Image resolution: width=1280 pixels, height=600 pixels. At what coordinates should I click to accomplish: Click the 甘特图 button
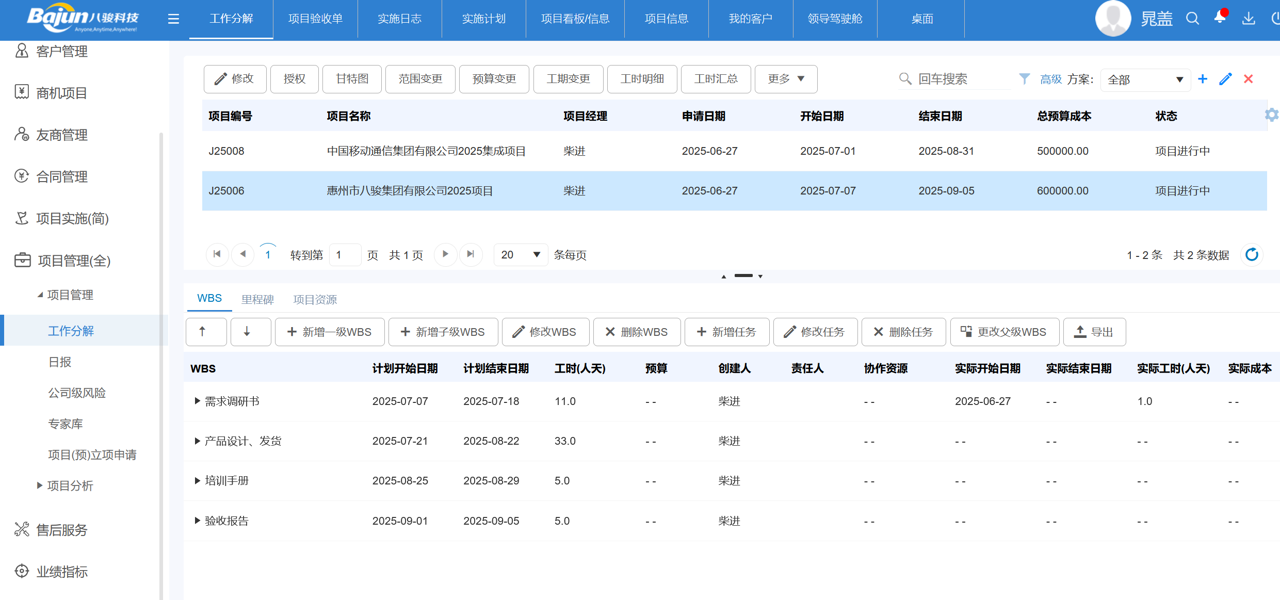352,79
